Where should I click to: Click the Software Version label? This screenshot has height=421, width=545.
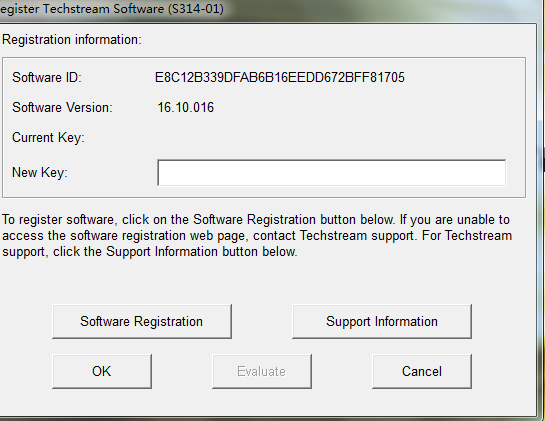pyautogui.click(x=62, y=107)
